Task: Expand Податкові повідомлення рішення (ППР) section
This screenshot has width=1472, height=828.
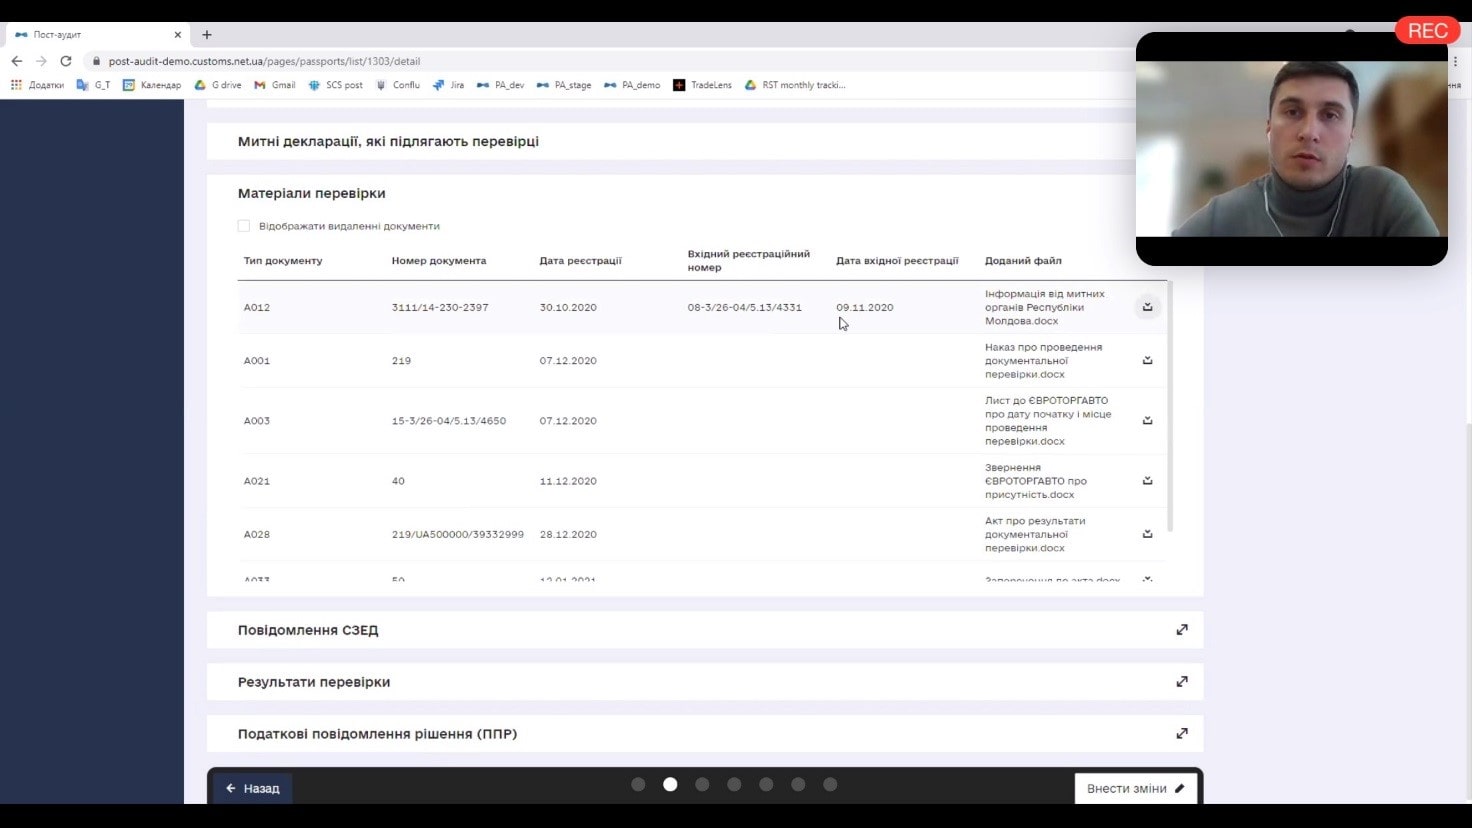Action: click(x=1182, y=734)
